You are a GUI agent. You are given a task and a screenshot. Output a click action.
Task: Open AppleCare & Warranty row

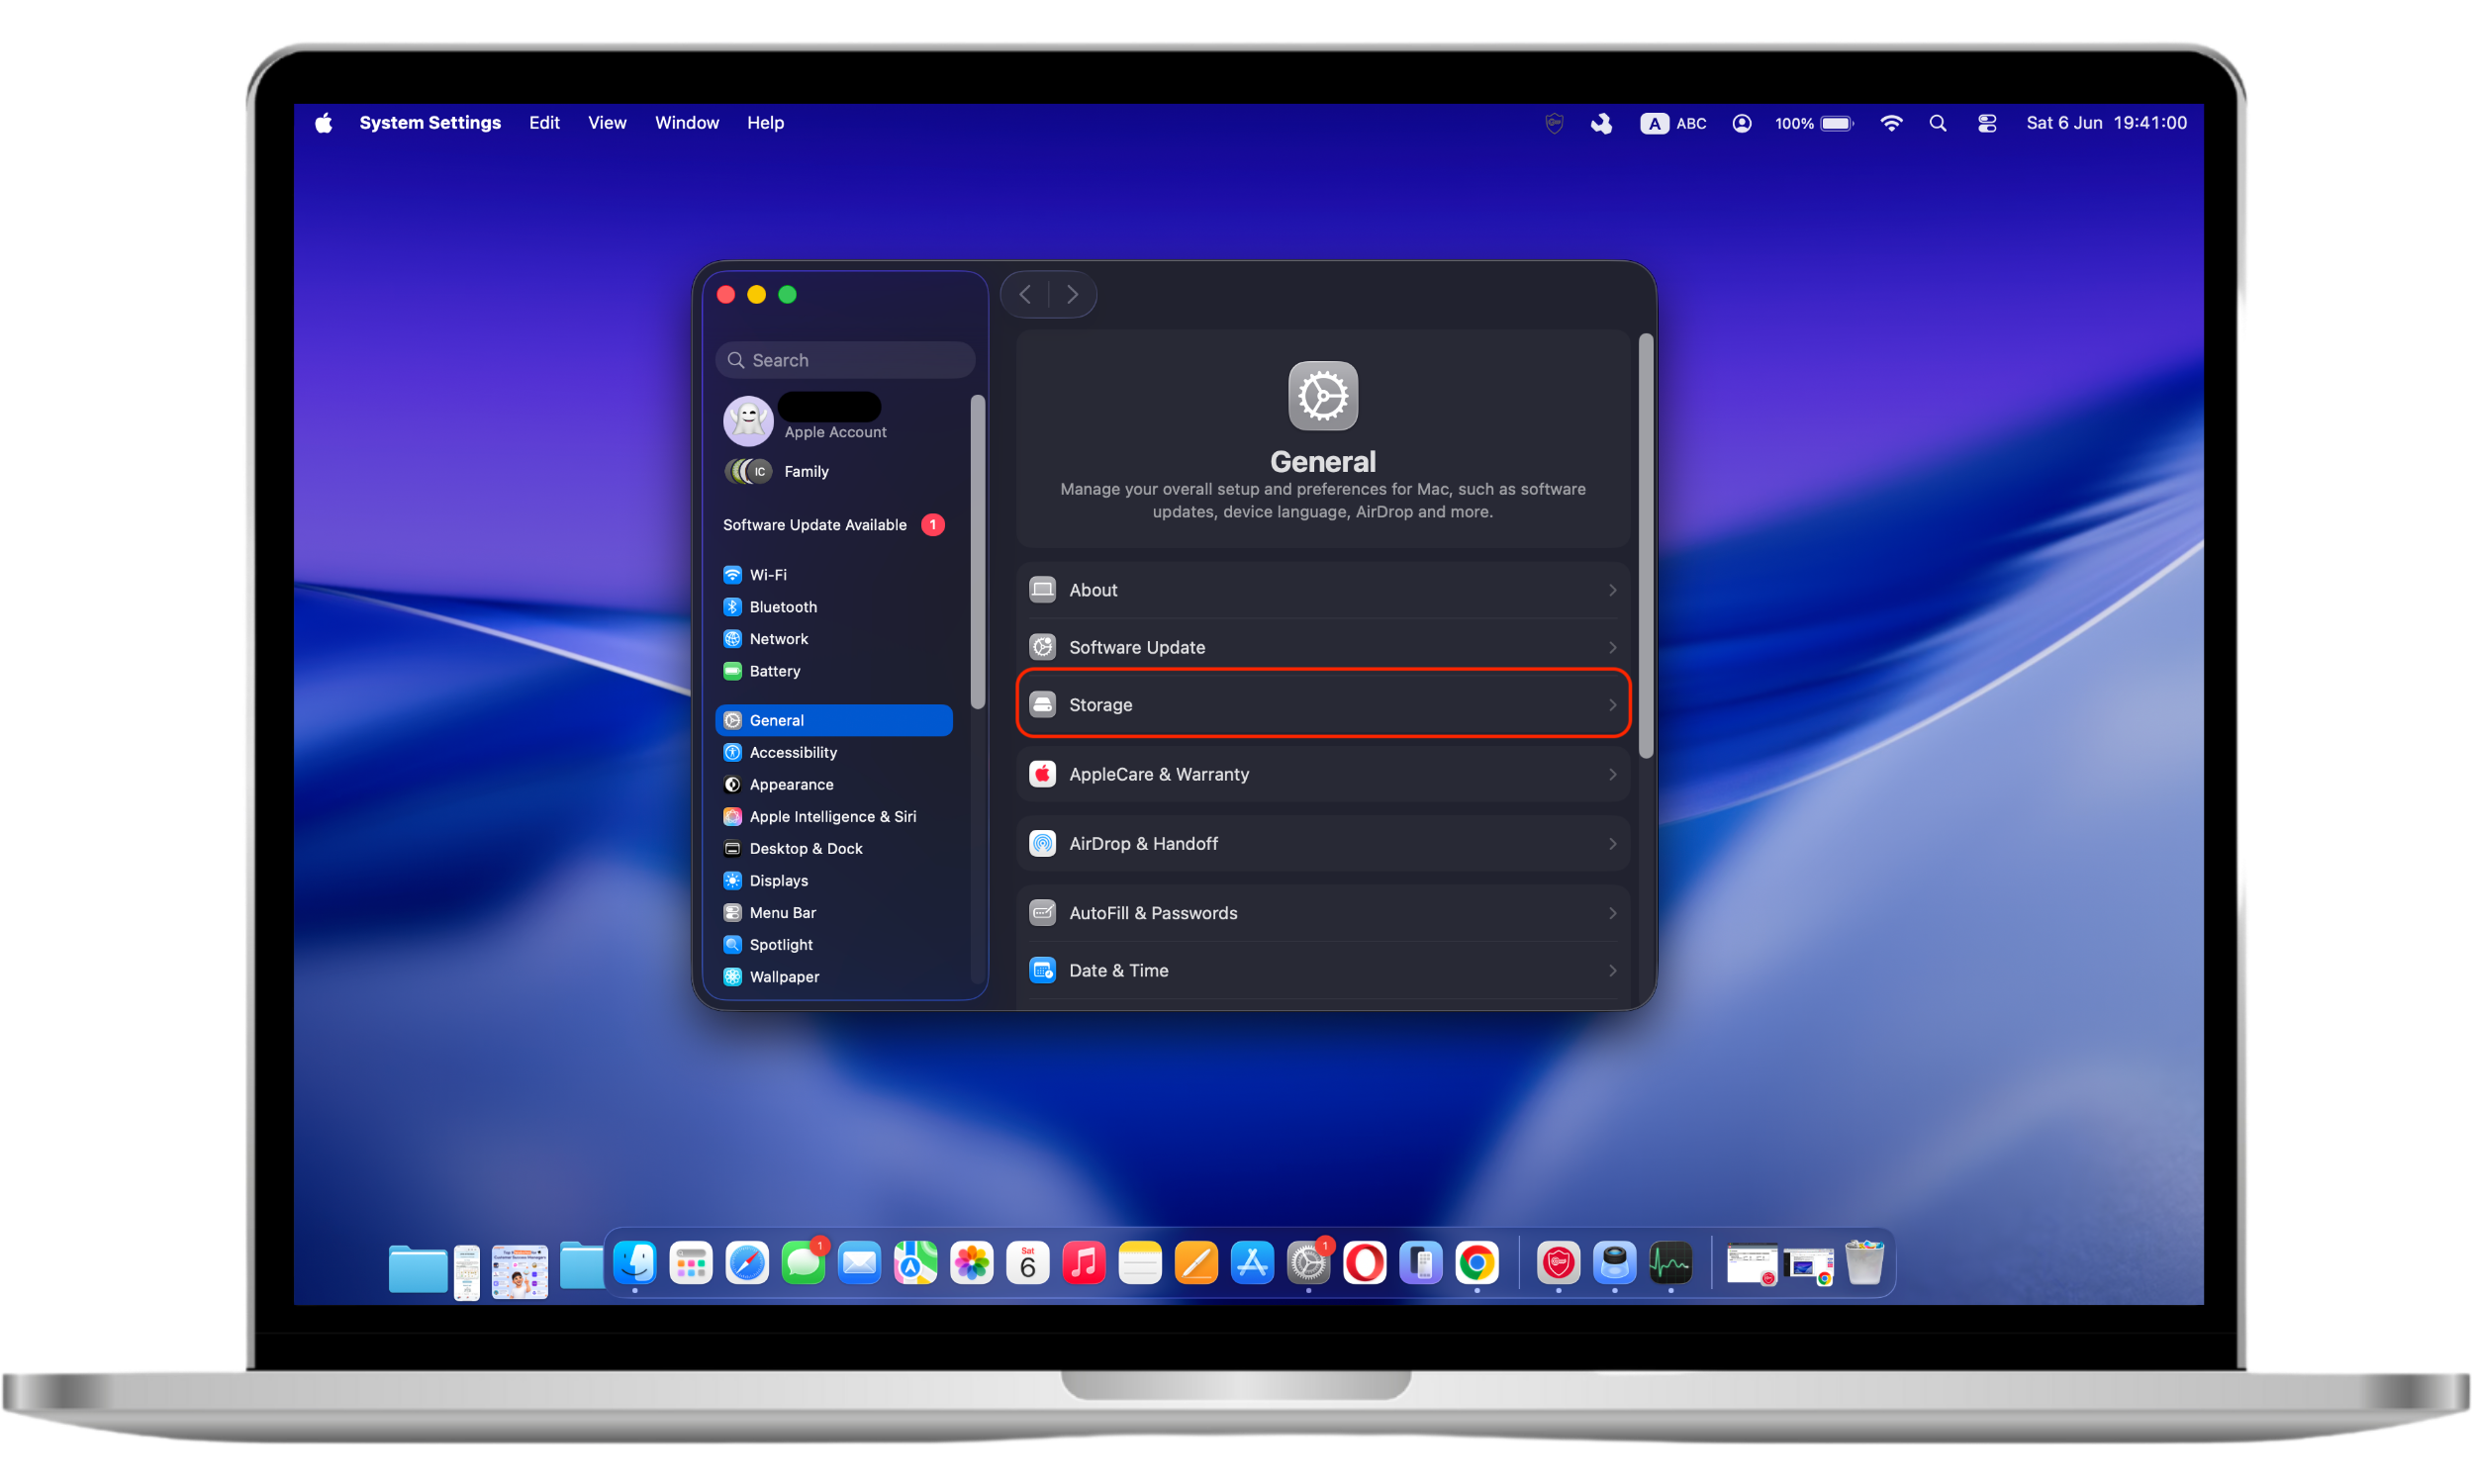point(1323,774)
